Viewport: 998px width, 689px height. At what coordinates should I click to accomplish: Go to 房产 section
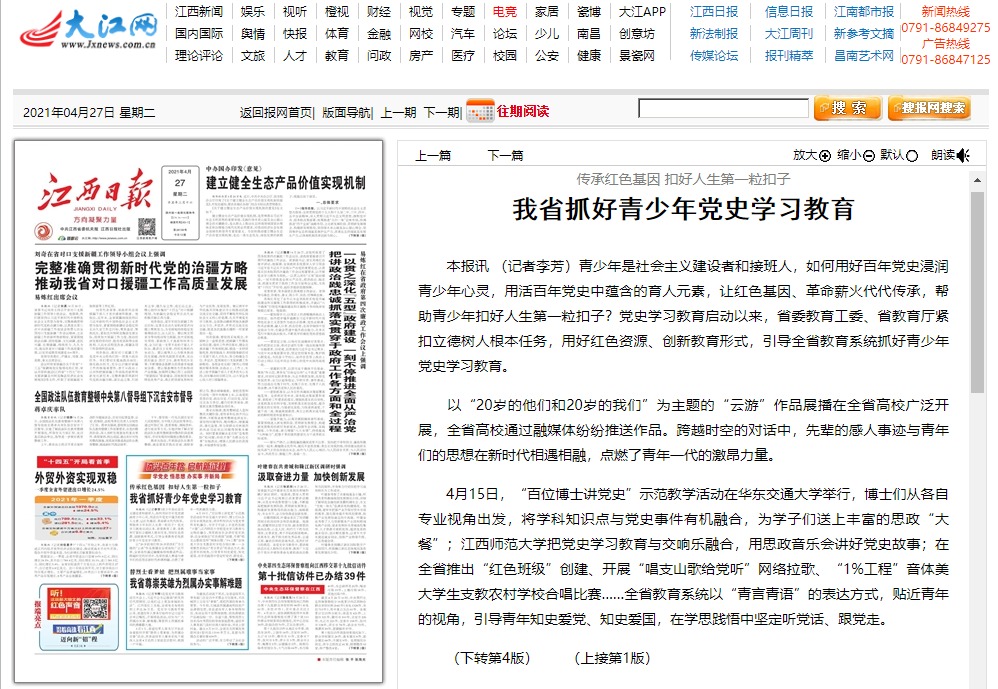point(421,56)
